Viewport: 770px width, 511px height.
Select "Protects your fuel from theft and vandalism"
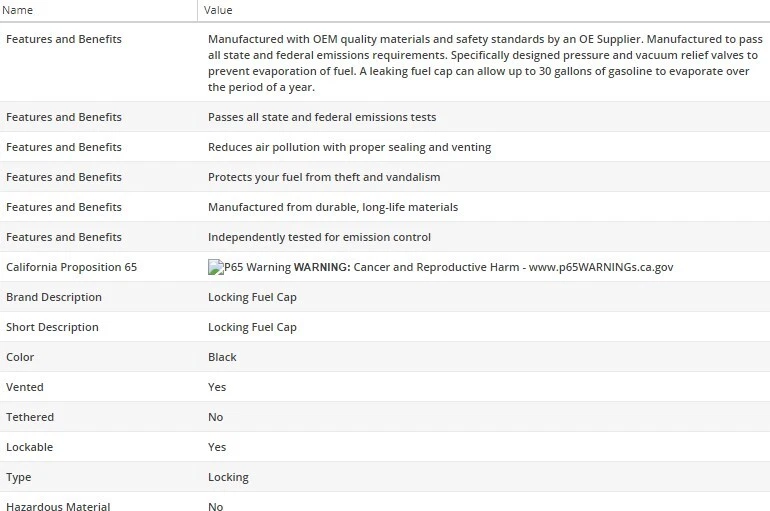coord(324,177)
